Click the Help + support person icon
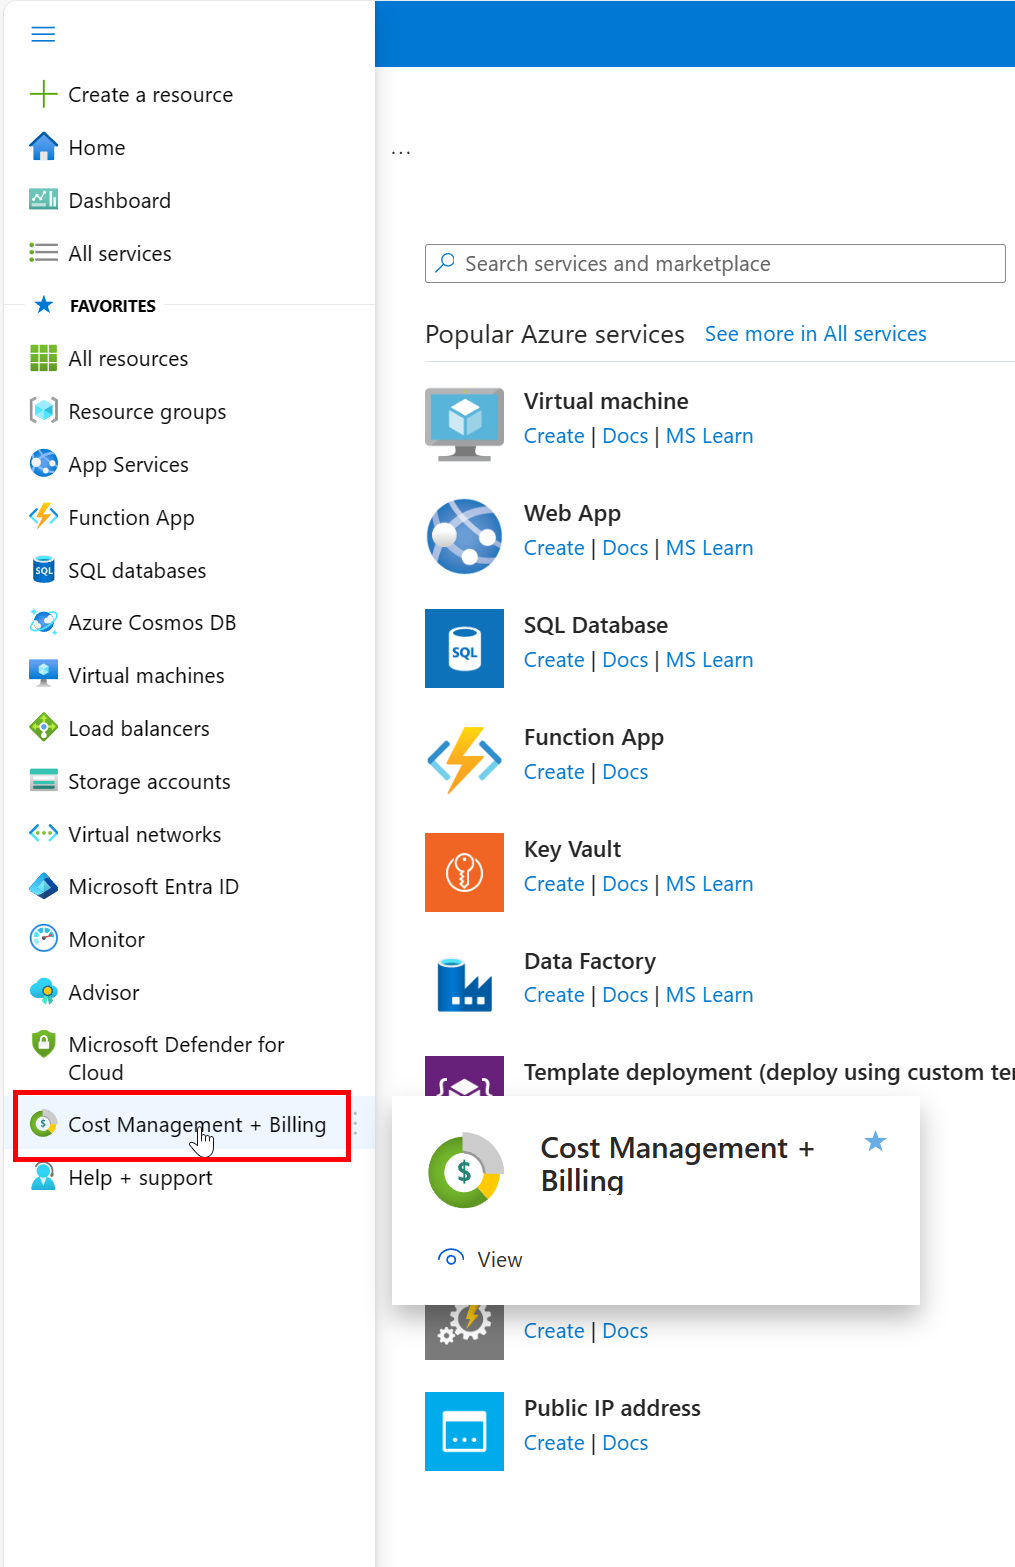1015x1567 pixels. 43,1176
